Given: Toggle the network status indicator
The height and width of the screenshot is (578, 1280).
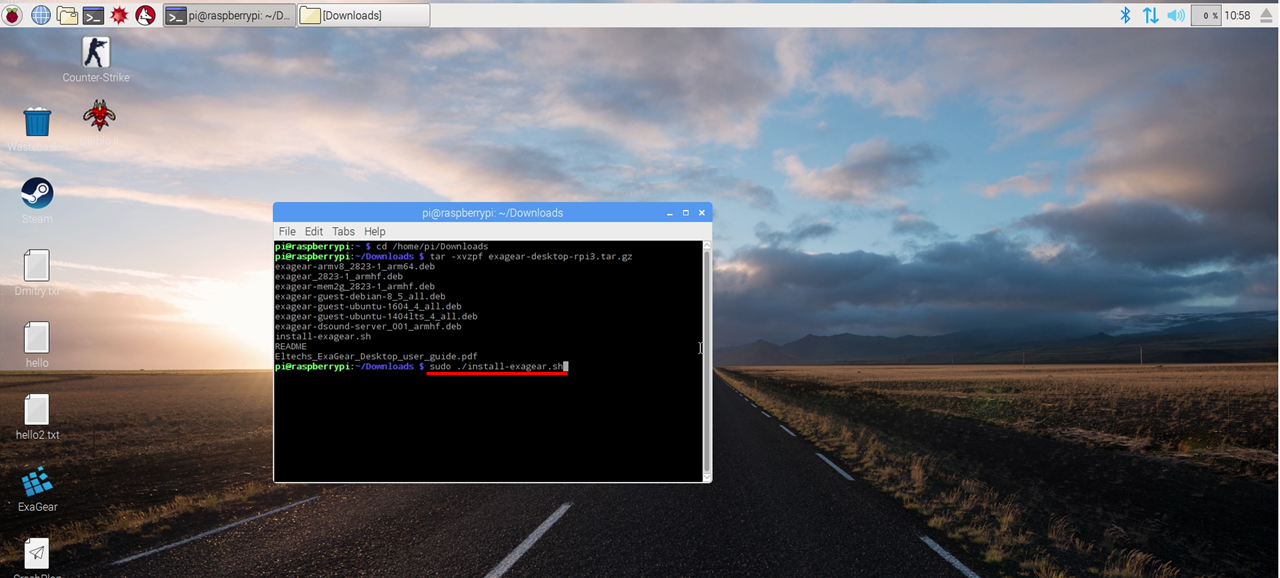Looking at the screenshot, I should tap(1149, 14).
